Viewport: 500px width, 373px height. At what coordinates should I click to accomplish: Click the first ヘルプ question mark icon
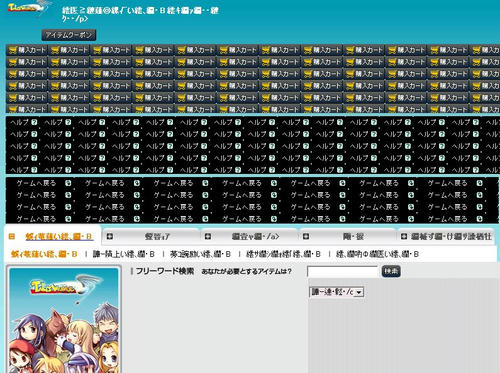(34, 122)
